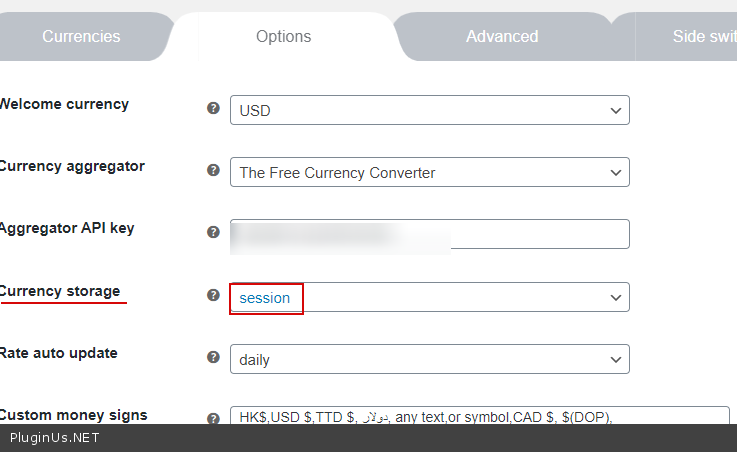The height and width of the screenshot is (452, 737).
Task: Click the Rate auto update label
Action: click(x=59, y=353)
